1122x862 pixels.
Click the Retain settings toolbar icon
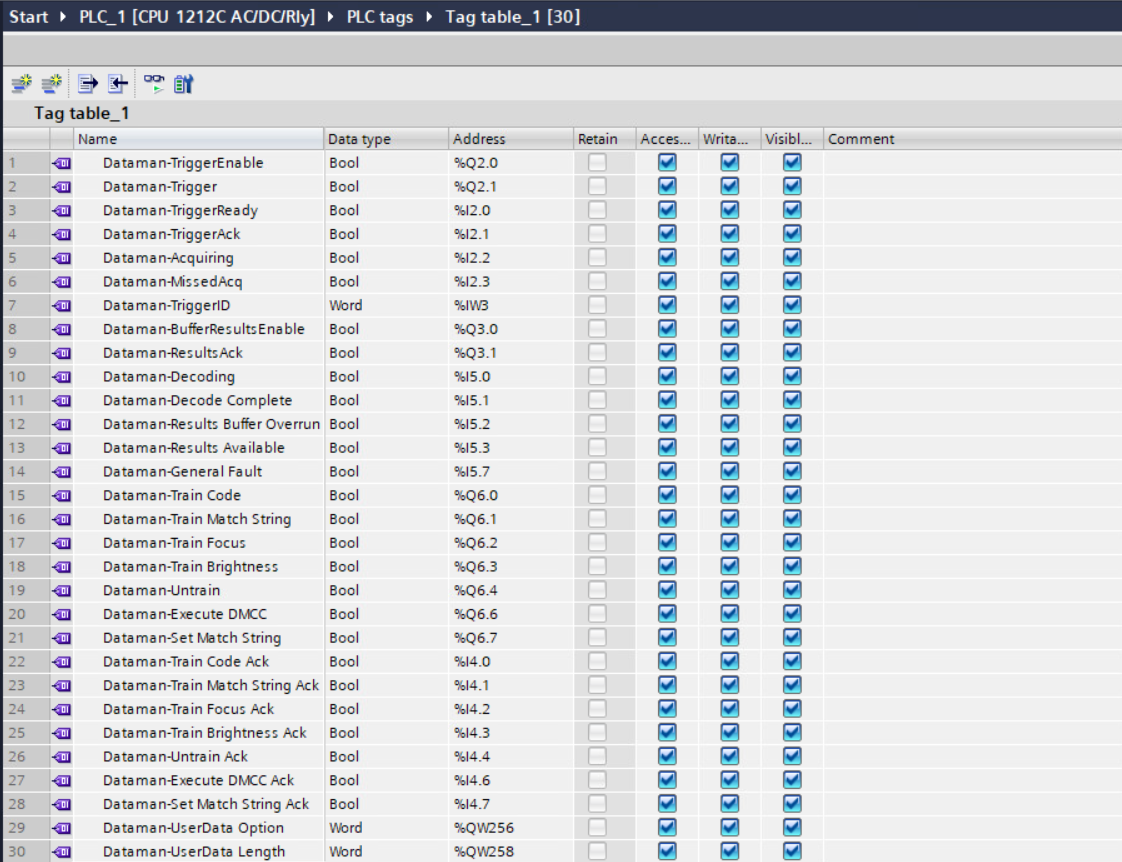tap(183, 85)
